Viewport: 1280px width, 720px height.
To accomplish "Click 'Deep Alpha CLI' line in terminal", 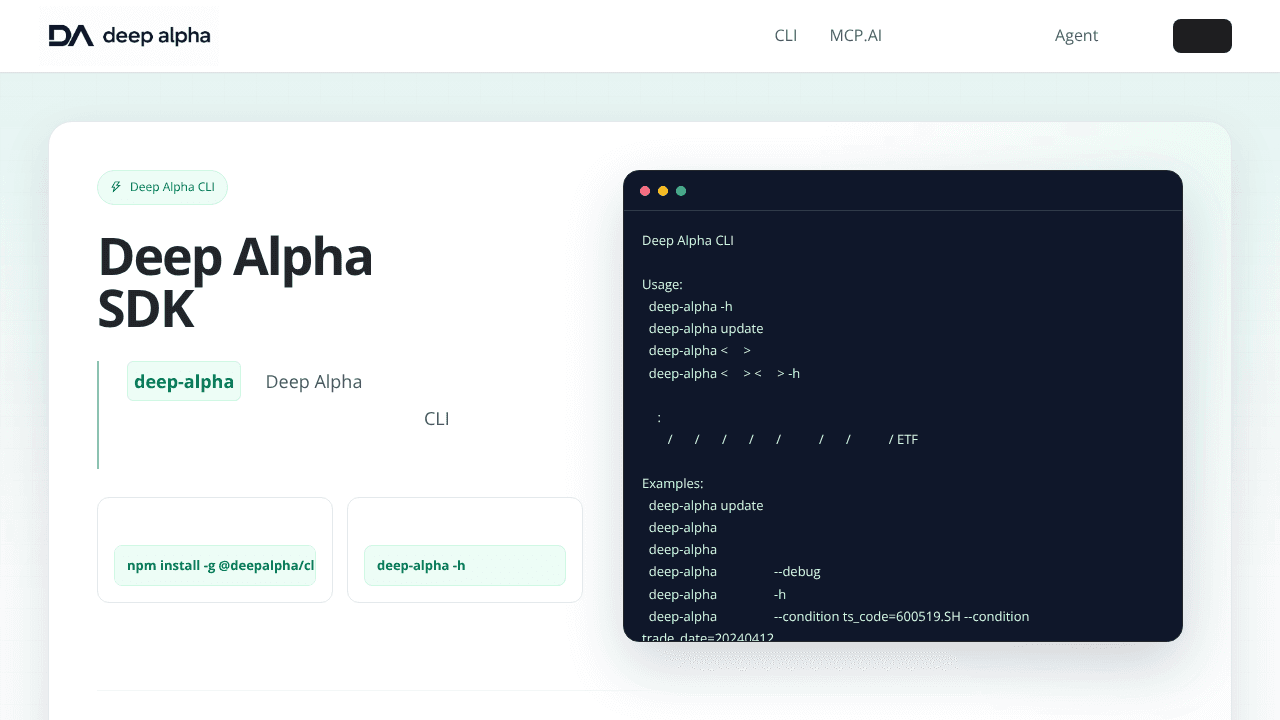I will (x=688, y=241).
